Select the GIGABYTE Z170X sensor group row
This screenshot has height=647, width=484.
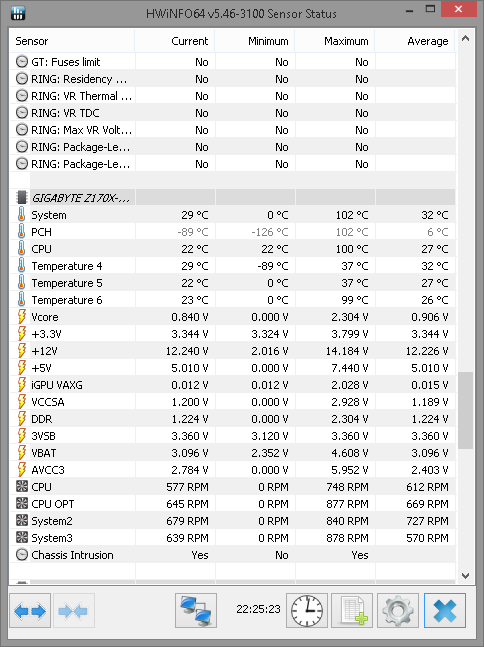(232, 198)
